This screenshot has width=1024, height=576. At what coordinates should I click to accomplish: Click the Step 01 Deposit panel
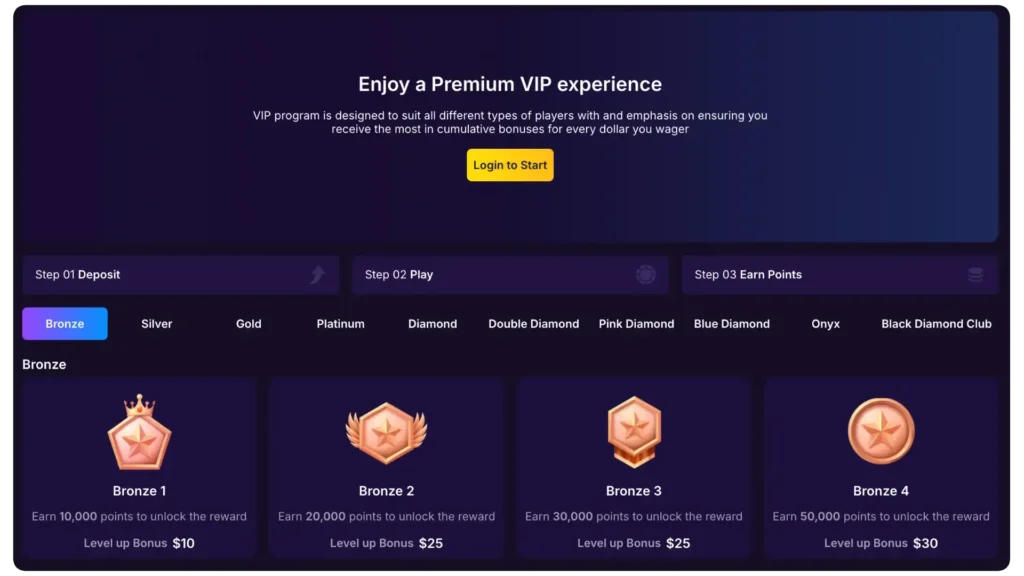point(180,274)
